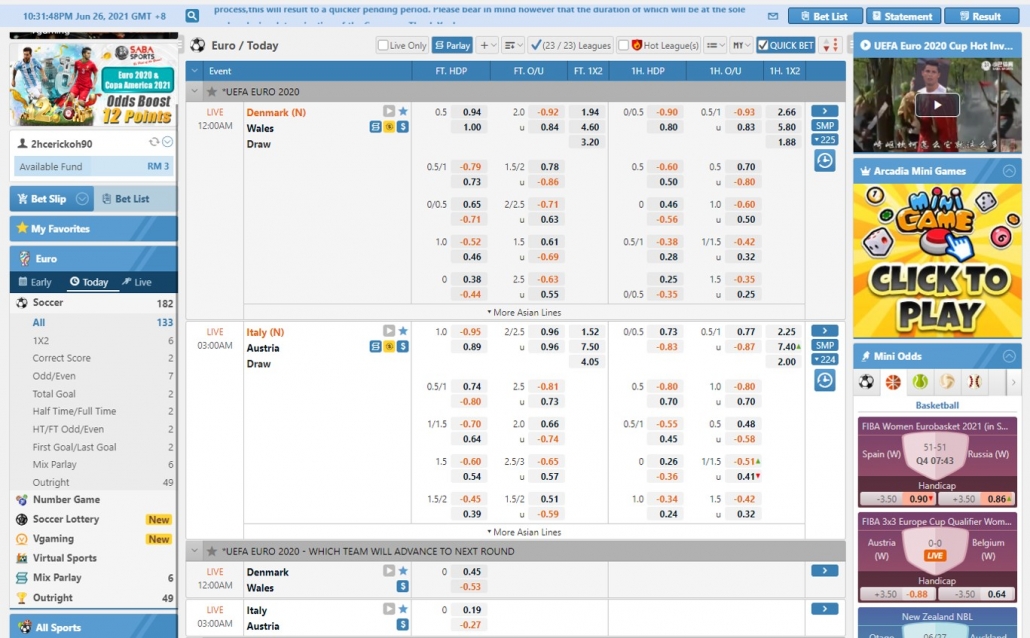
Task: Click the Odds Boost 12 Points promo banner
Action: coord(93,83)
